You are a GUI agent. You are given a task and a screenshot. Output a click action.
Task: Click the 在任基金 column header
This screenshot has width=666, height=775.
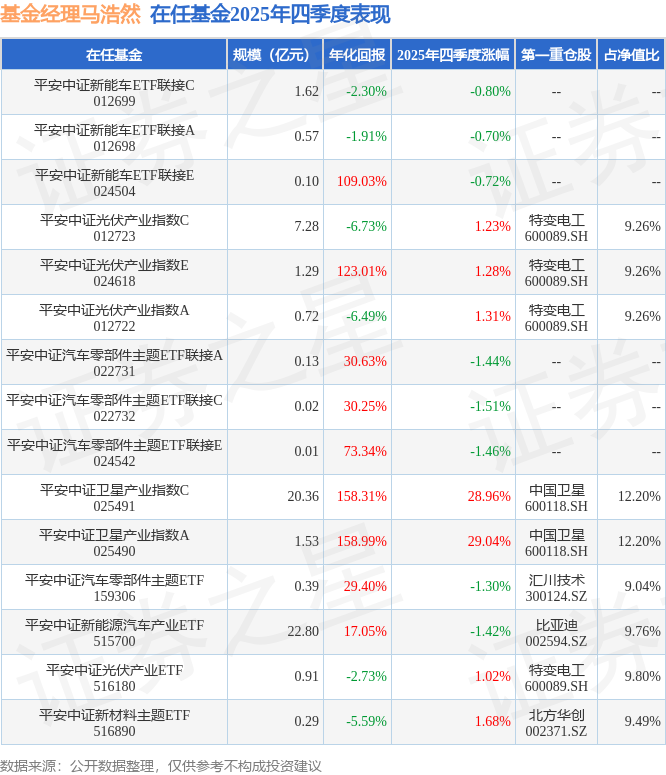[x=114, y=54]
